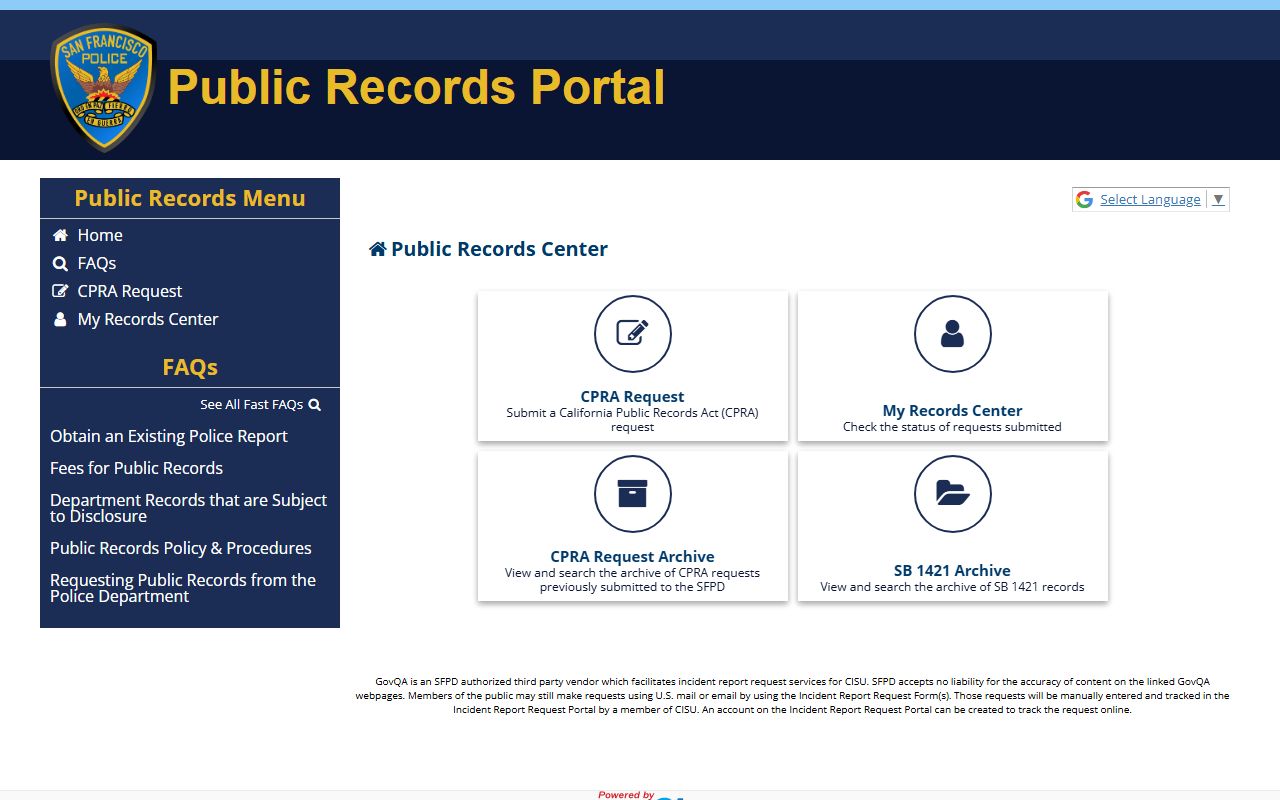Image resolution: width=1280 pixels, height=800 pixels.
Task: Click the Select Language link
Action: 1150,200
